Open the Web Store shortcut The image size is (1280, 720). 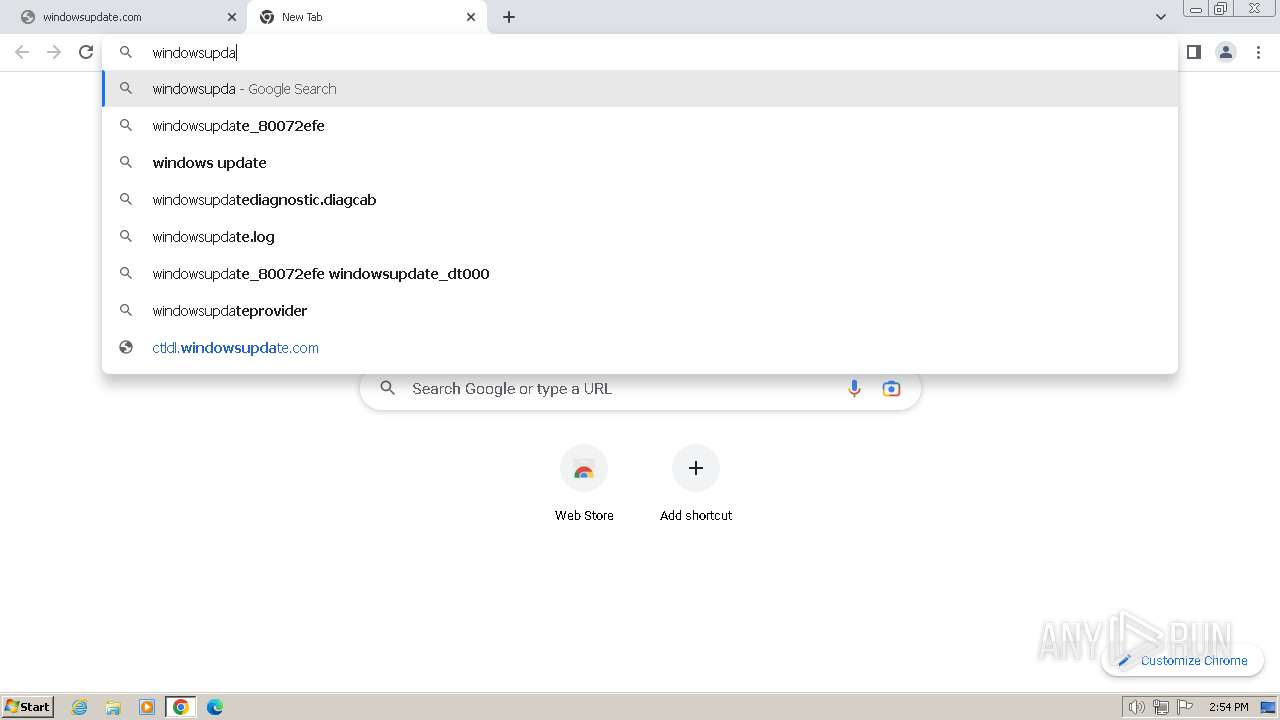(584, 484)
